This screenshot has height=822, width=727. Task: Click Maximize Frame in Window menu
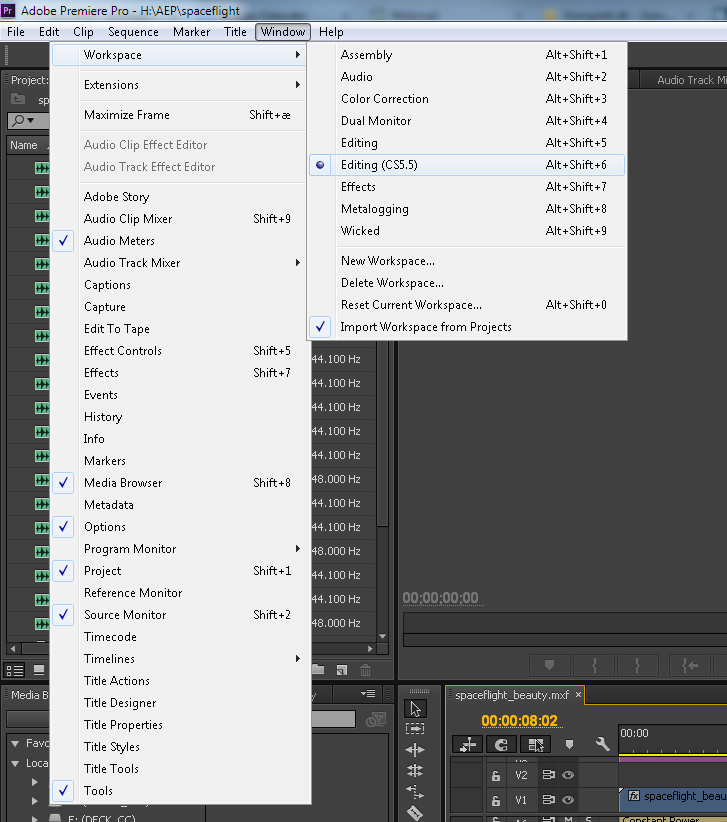178,115
